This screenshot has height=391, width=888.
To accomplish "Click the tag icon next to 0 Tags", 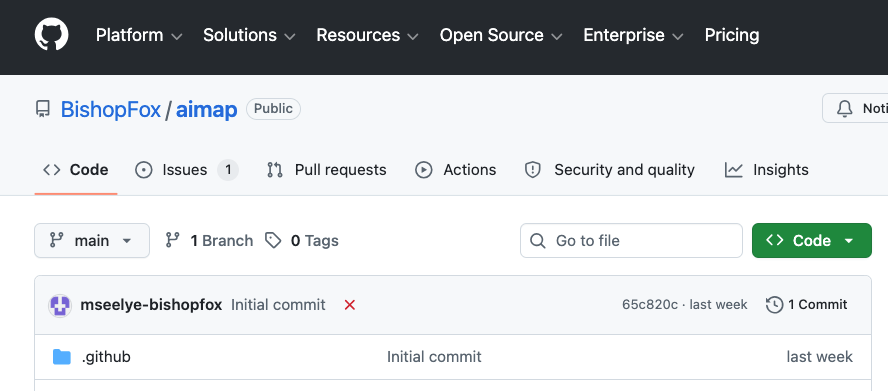I will point(274,240).
